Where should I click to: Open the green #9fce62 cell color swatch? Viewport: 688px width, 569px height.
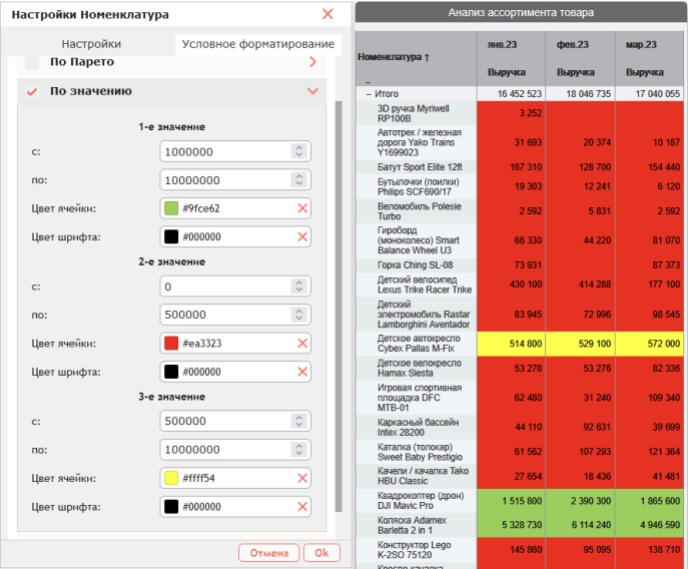coord(171,208)
